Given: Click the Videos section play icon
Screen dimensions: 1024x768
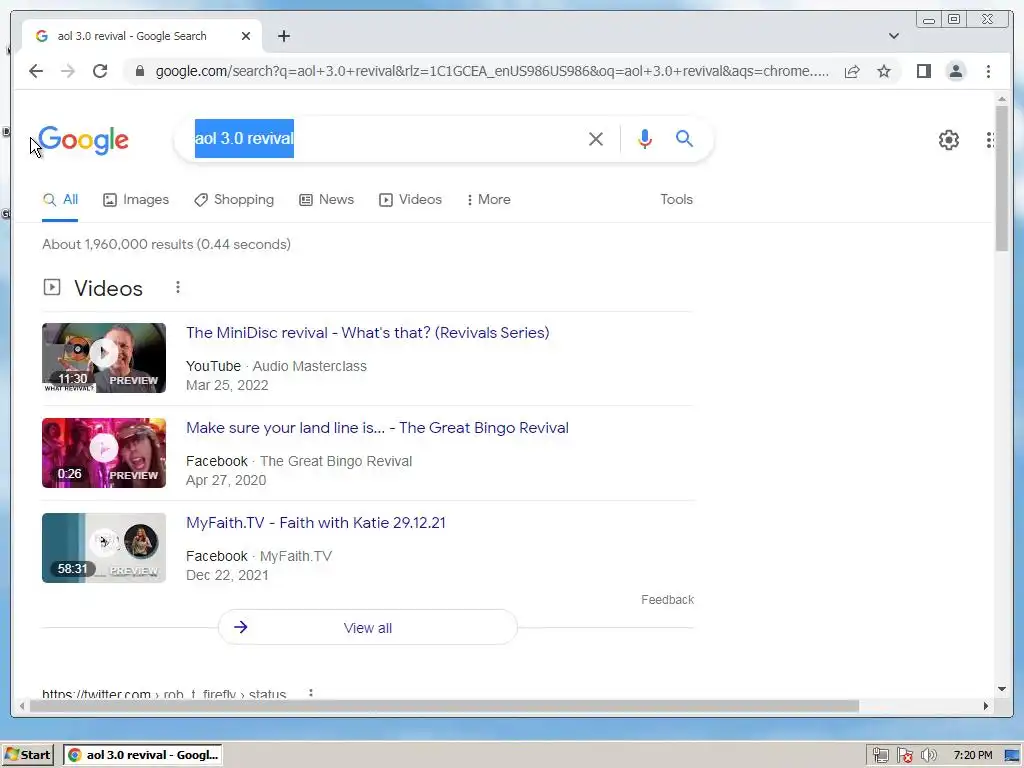Looking at the screenshot, I should (x=52, y=287).
